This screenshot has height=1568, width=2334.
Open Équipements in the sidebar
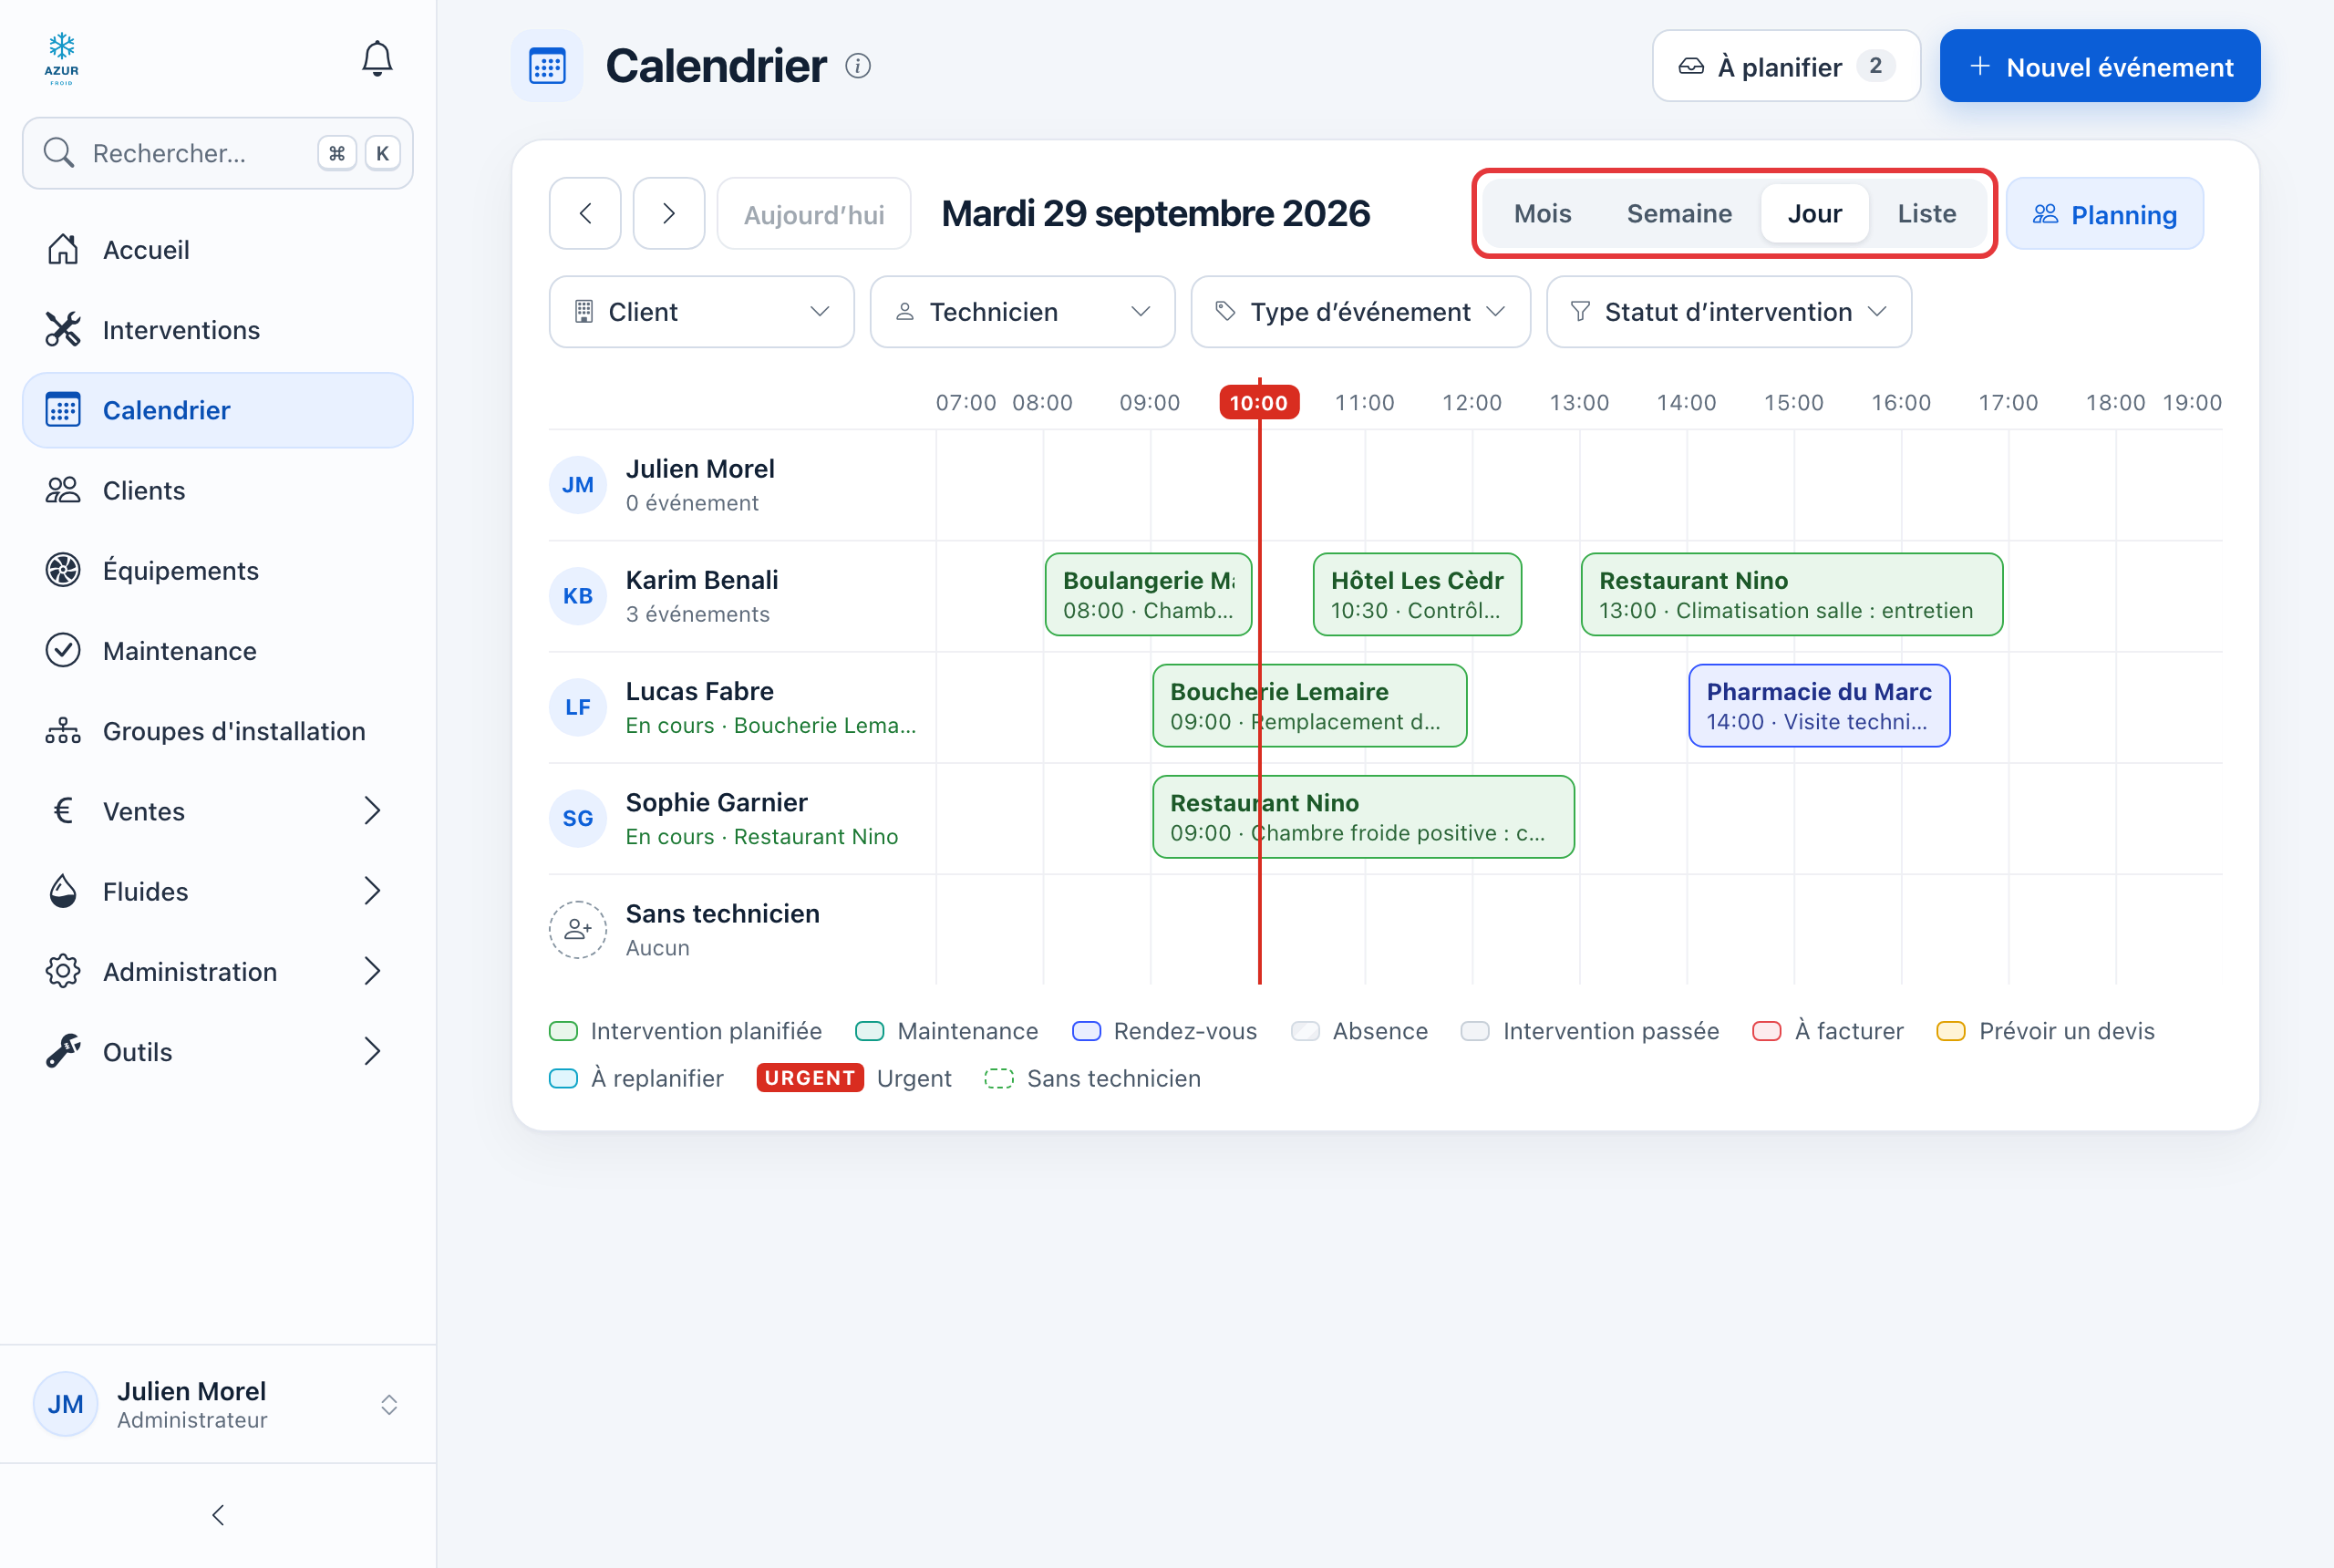pos(218,570)
